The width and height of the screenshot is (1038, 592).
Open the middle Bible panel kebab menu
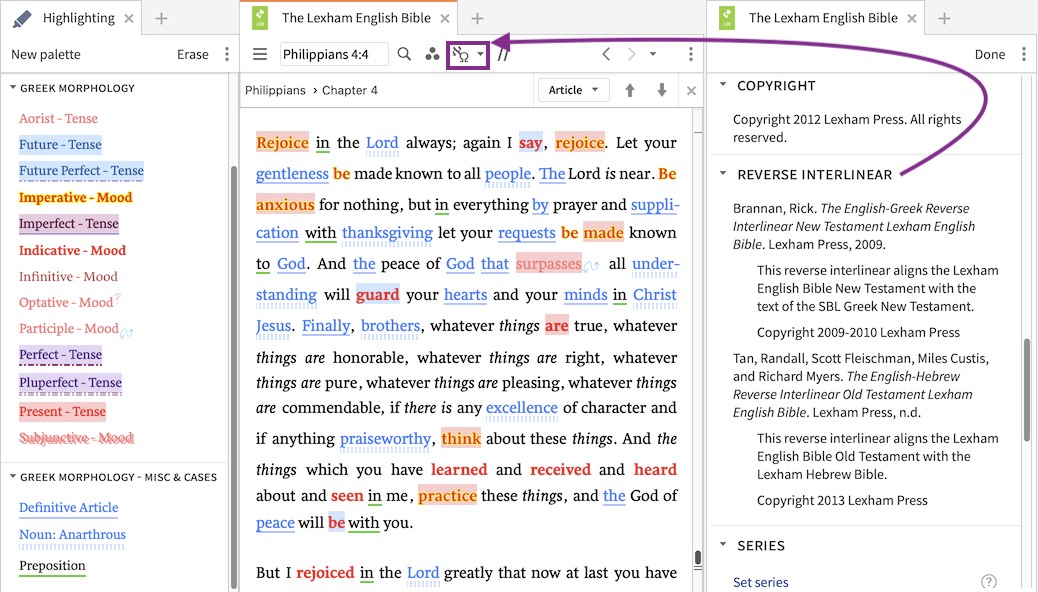[690, 54]
